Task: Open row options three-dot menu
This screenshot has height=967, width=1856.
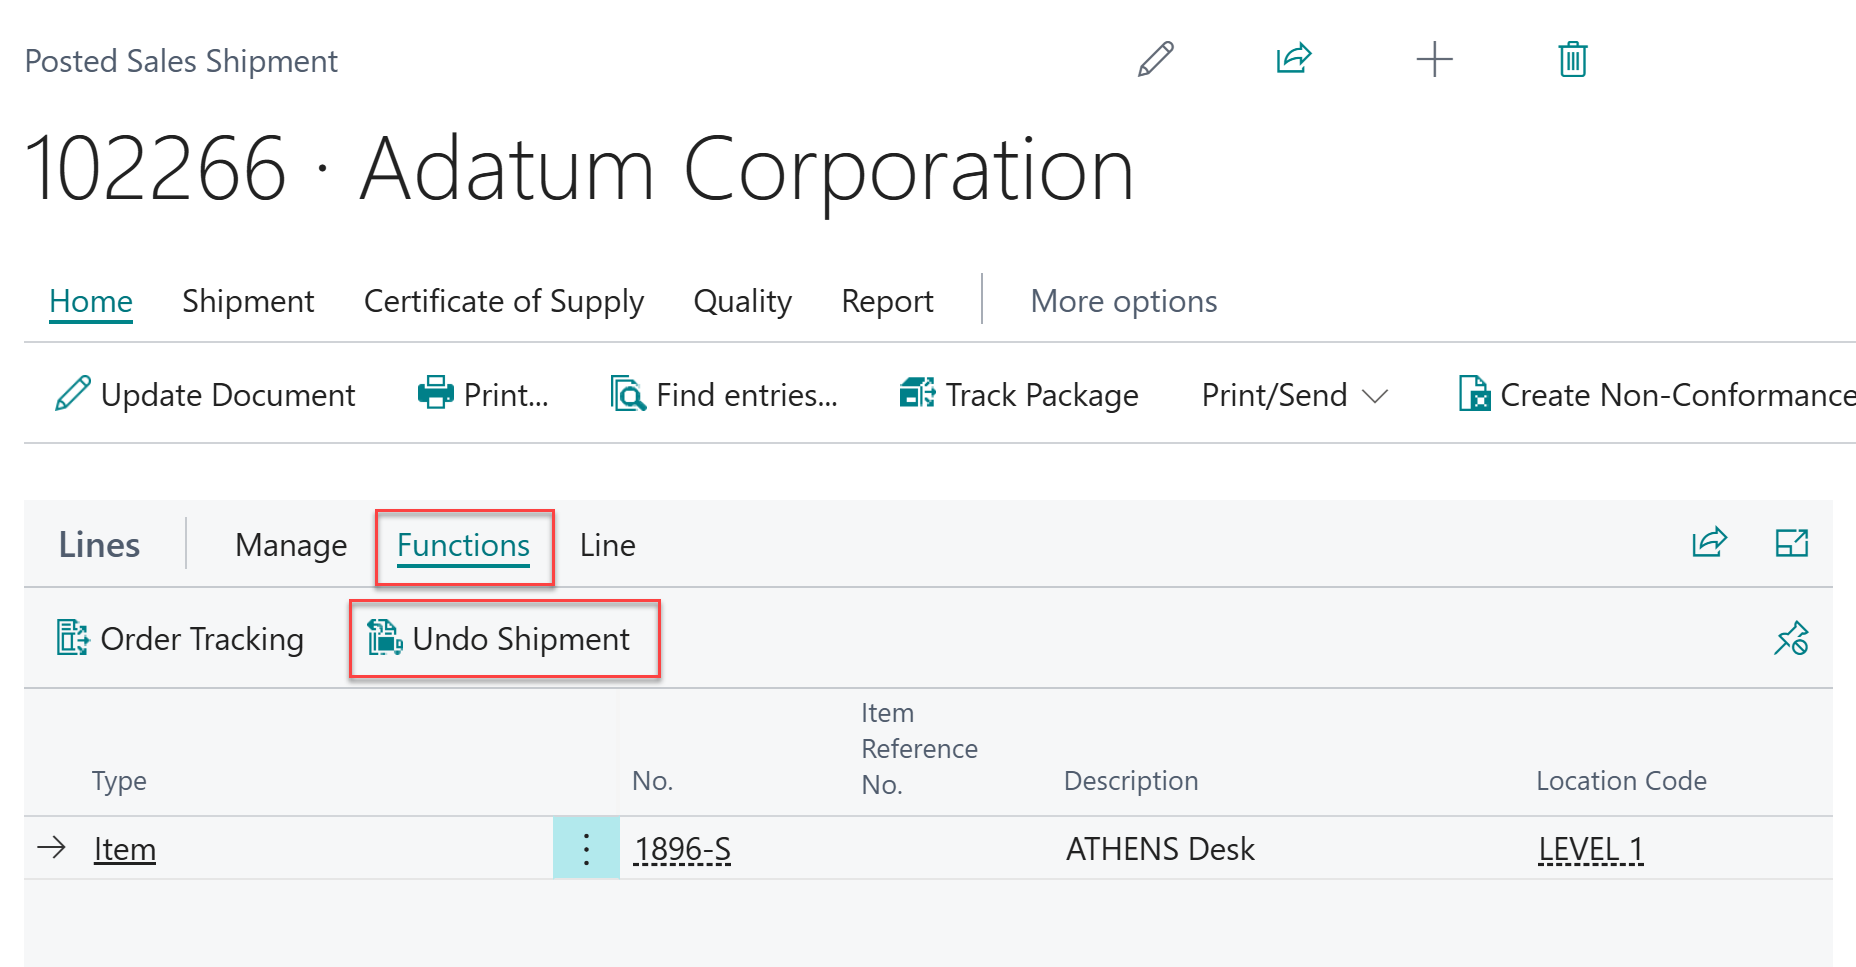Action: 586,848
